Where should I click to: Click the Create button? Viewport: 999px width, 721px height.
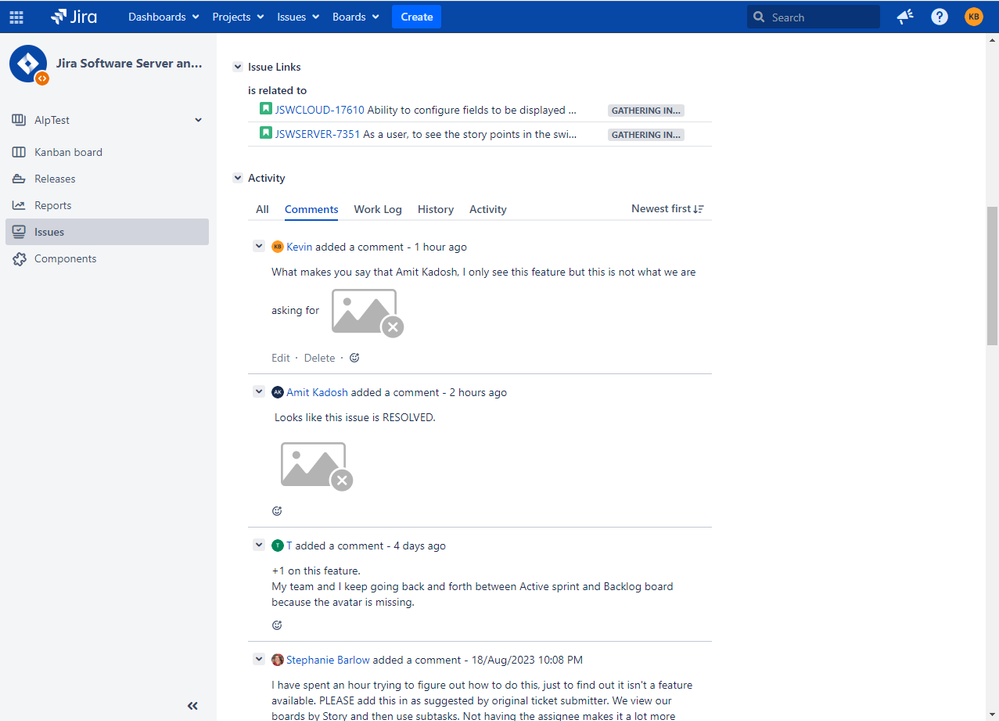click(x=417, y=17)
